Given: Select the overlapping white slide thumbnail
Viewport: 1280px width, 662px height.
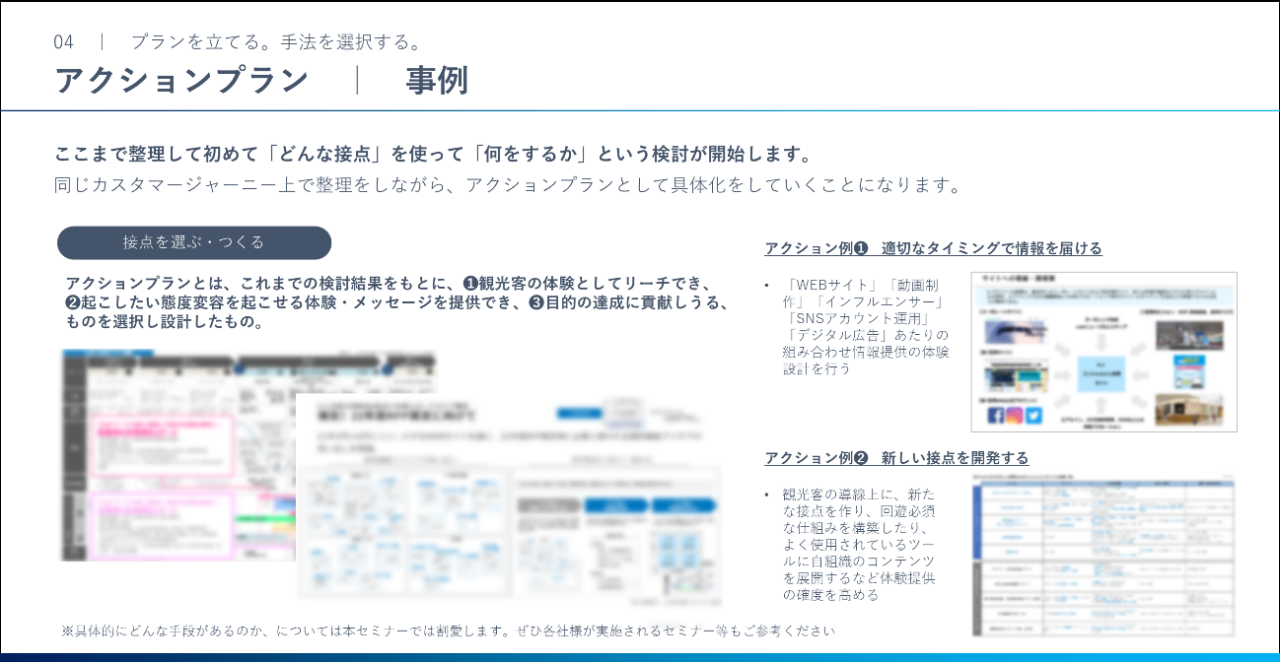Looking at the screenshot, I should (x=508, y=497).
